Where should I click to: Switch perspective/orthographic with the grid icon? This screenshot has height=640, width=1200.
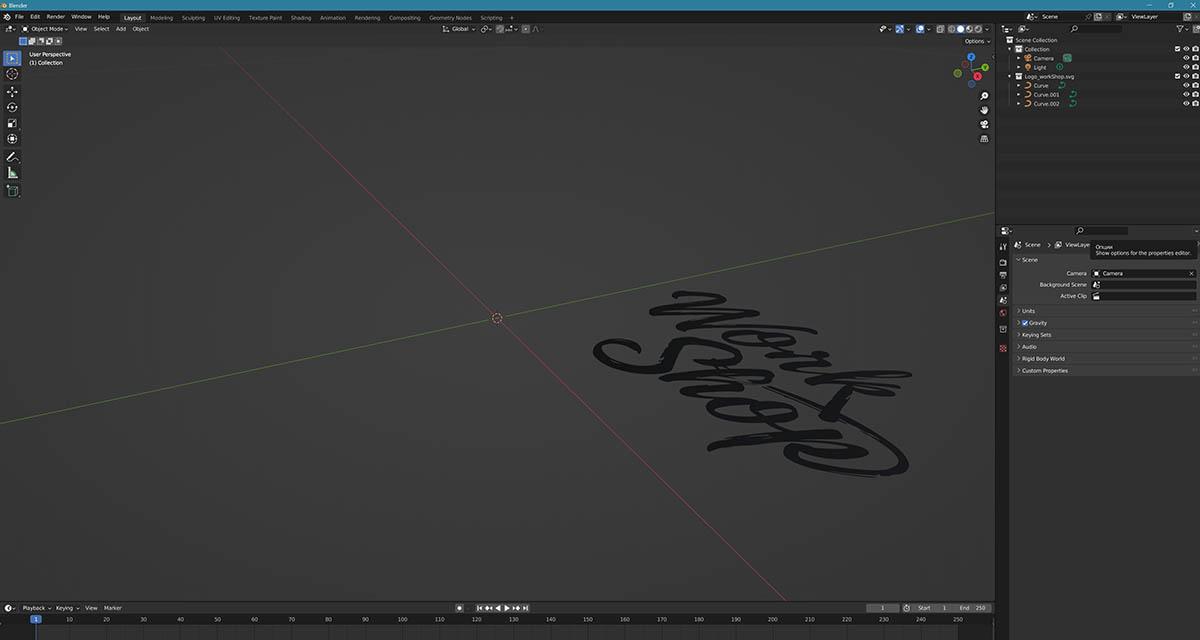984,139
